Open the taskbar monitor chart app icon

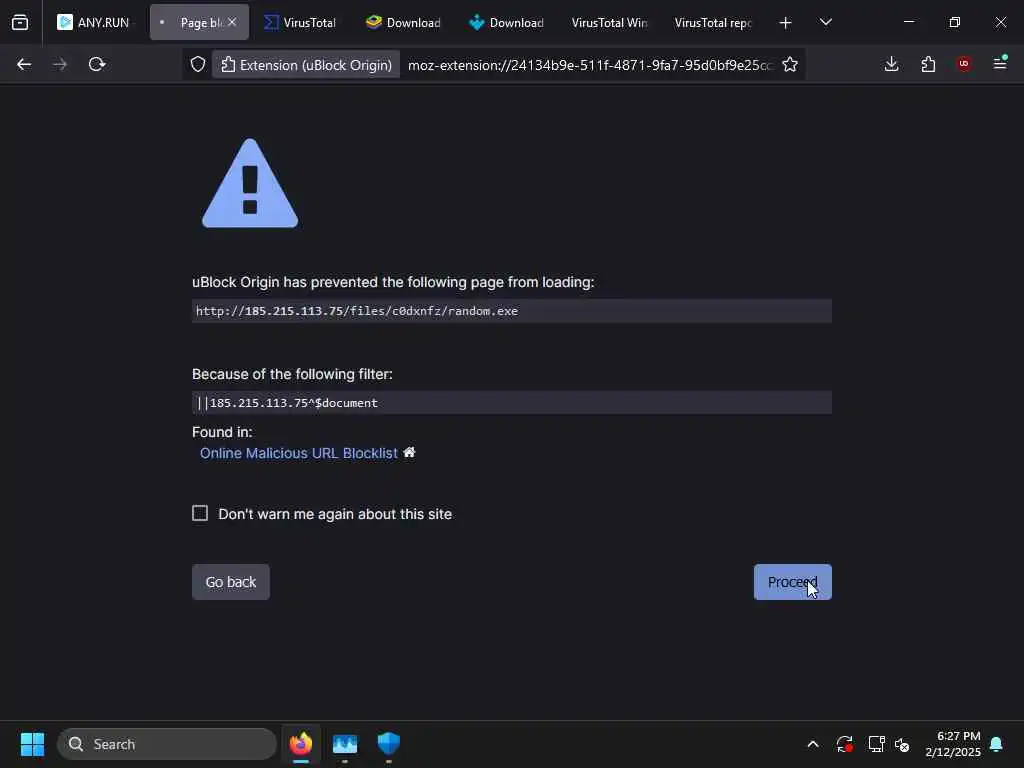click(x=345, y=744)
